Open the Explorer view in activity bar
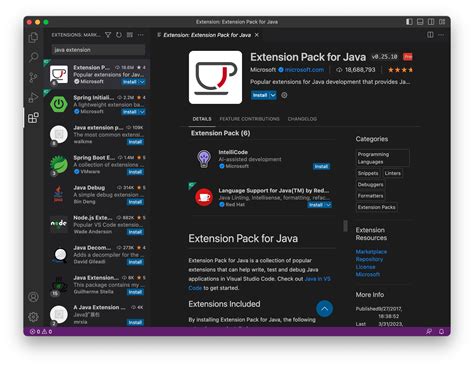Image resolution: width=474 pixels, height=367 pixels. coord(33,37)
